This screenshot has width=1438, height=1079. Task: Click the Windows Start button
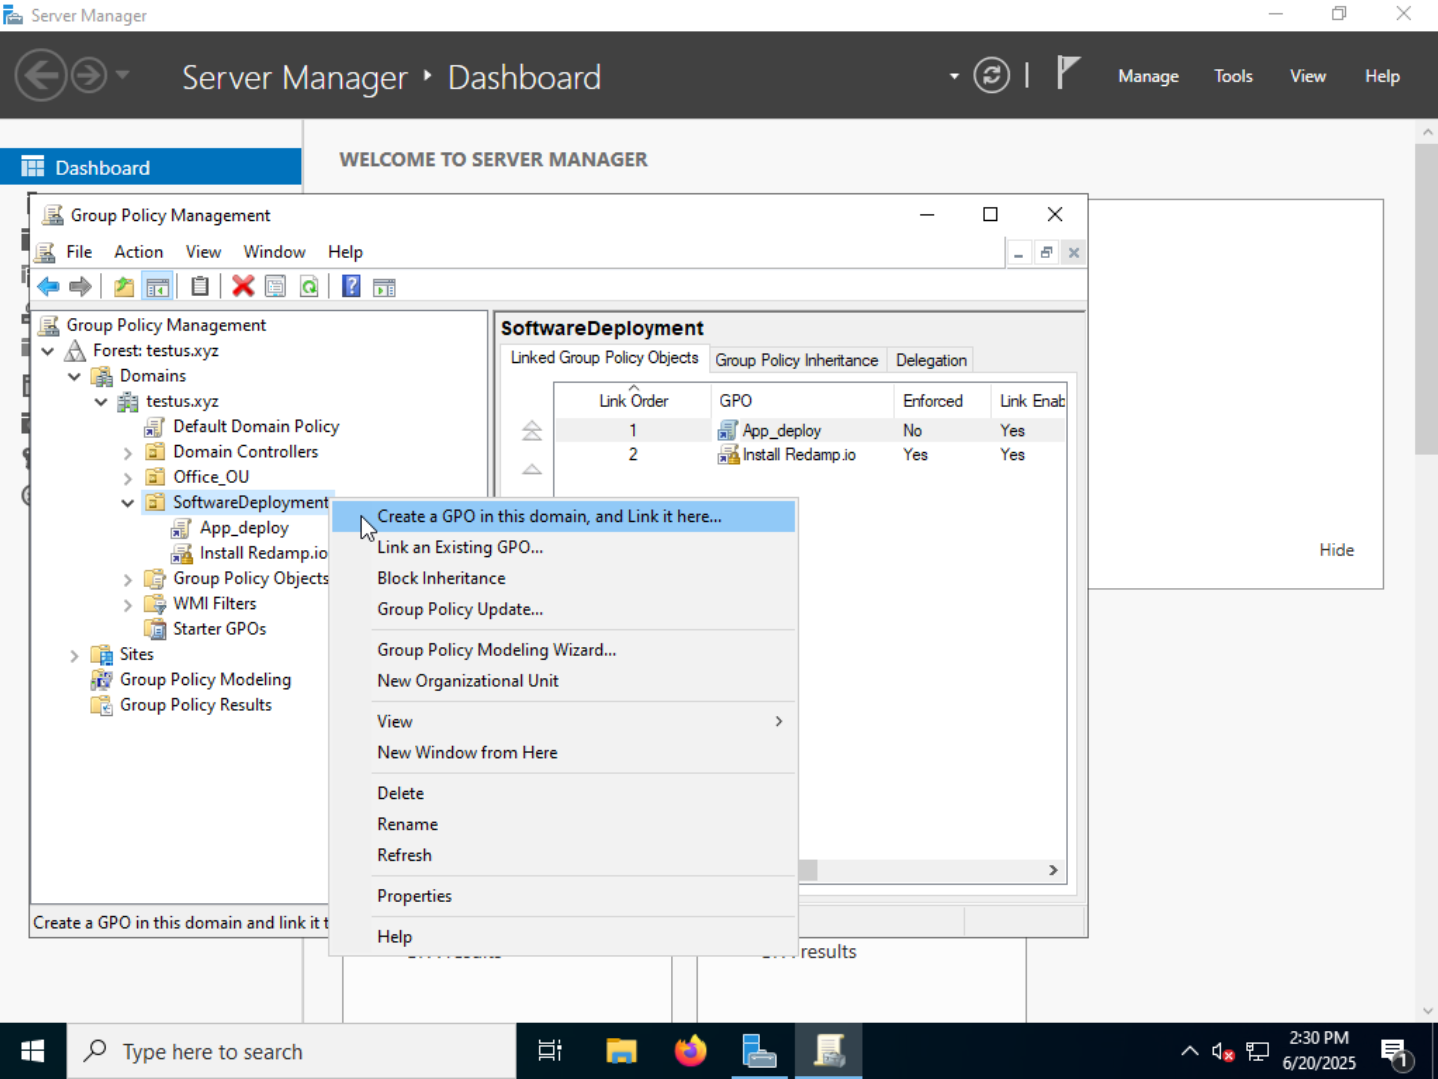pyautogui.click(x=33, y=1051)
